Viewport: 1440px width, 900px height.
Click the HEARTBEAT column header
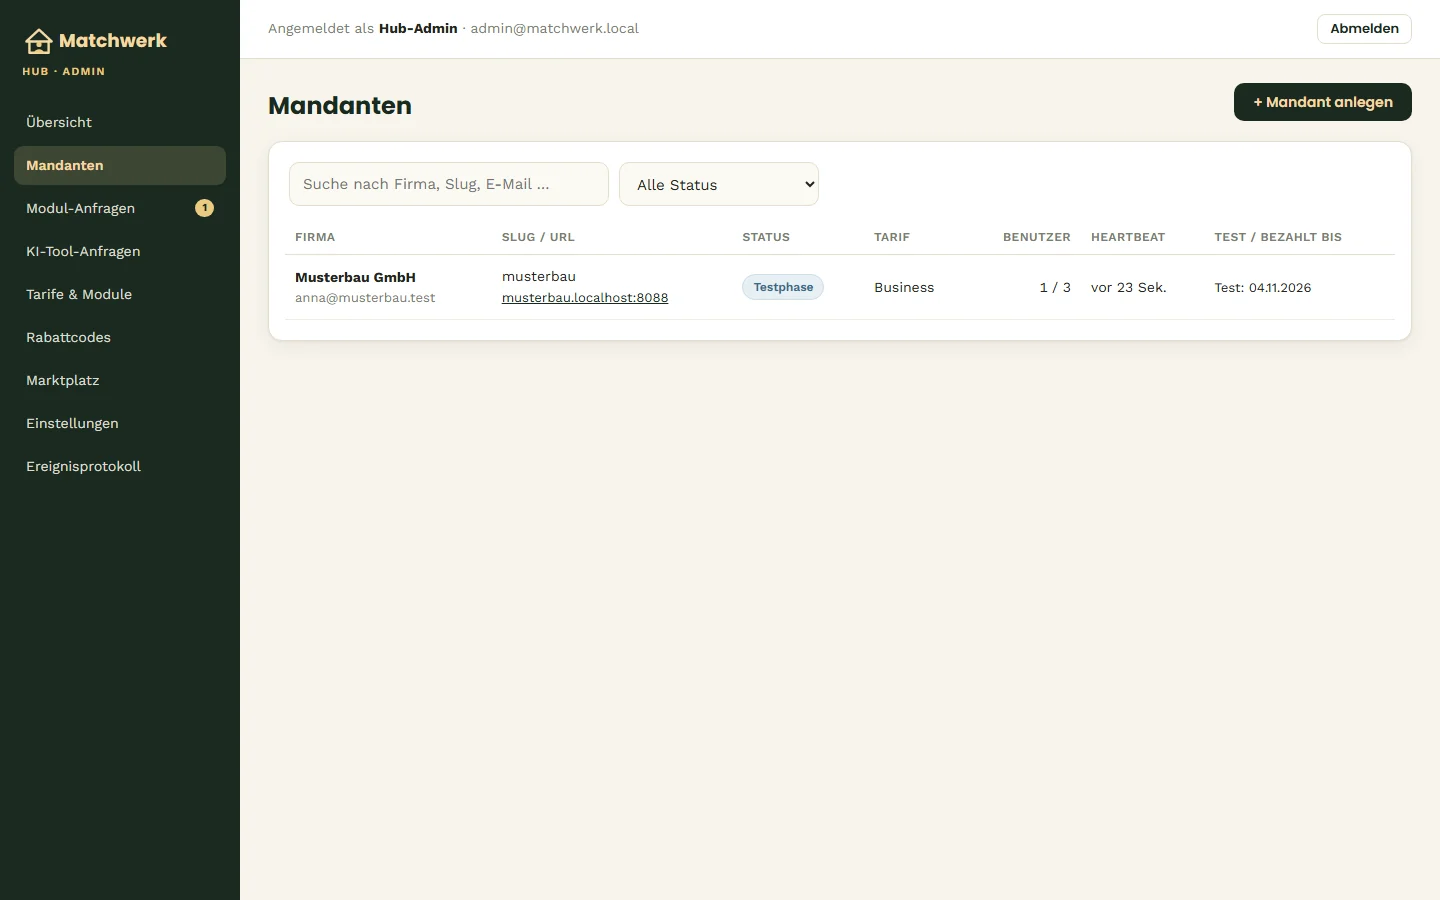[x=1128, y=237]
